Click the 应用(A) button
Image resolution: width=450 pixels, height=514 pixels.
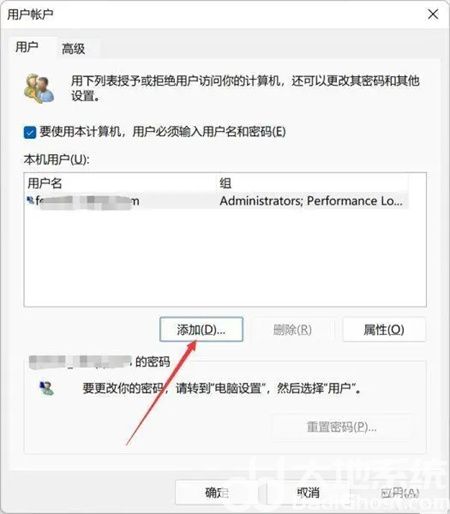400,492
